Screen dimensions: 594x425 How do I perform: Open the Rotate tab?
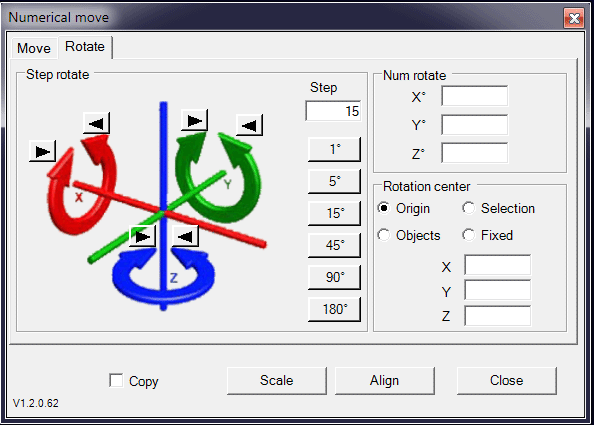[x=85, y=47]
